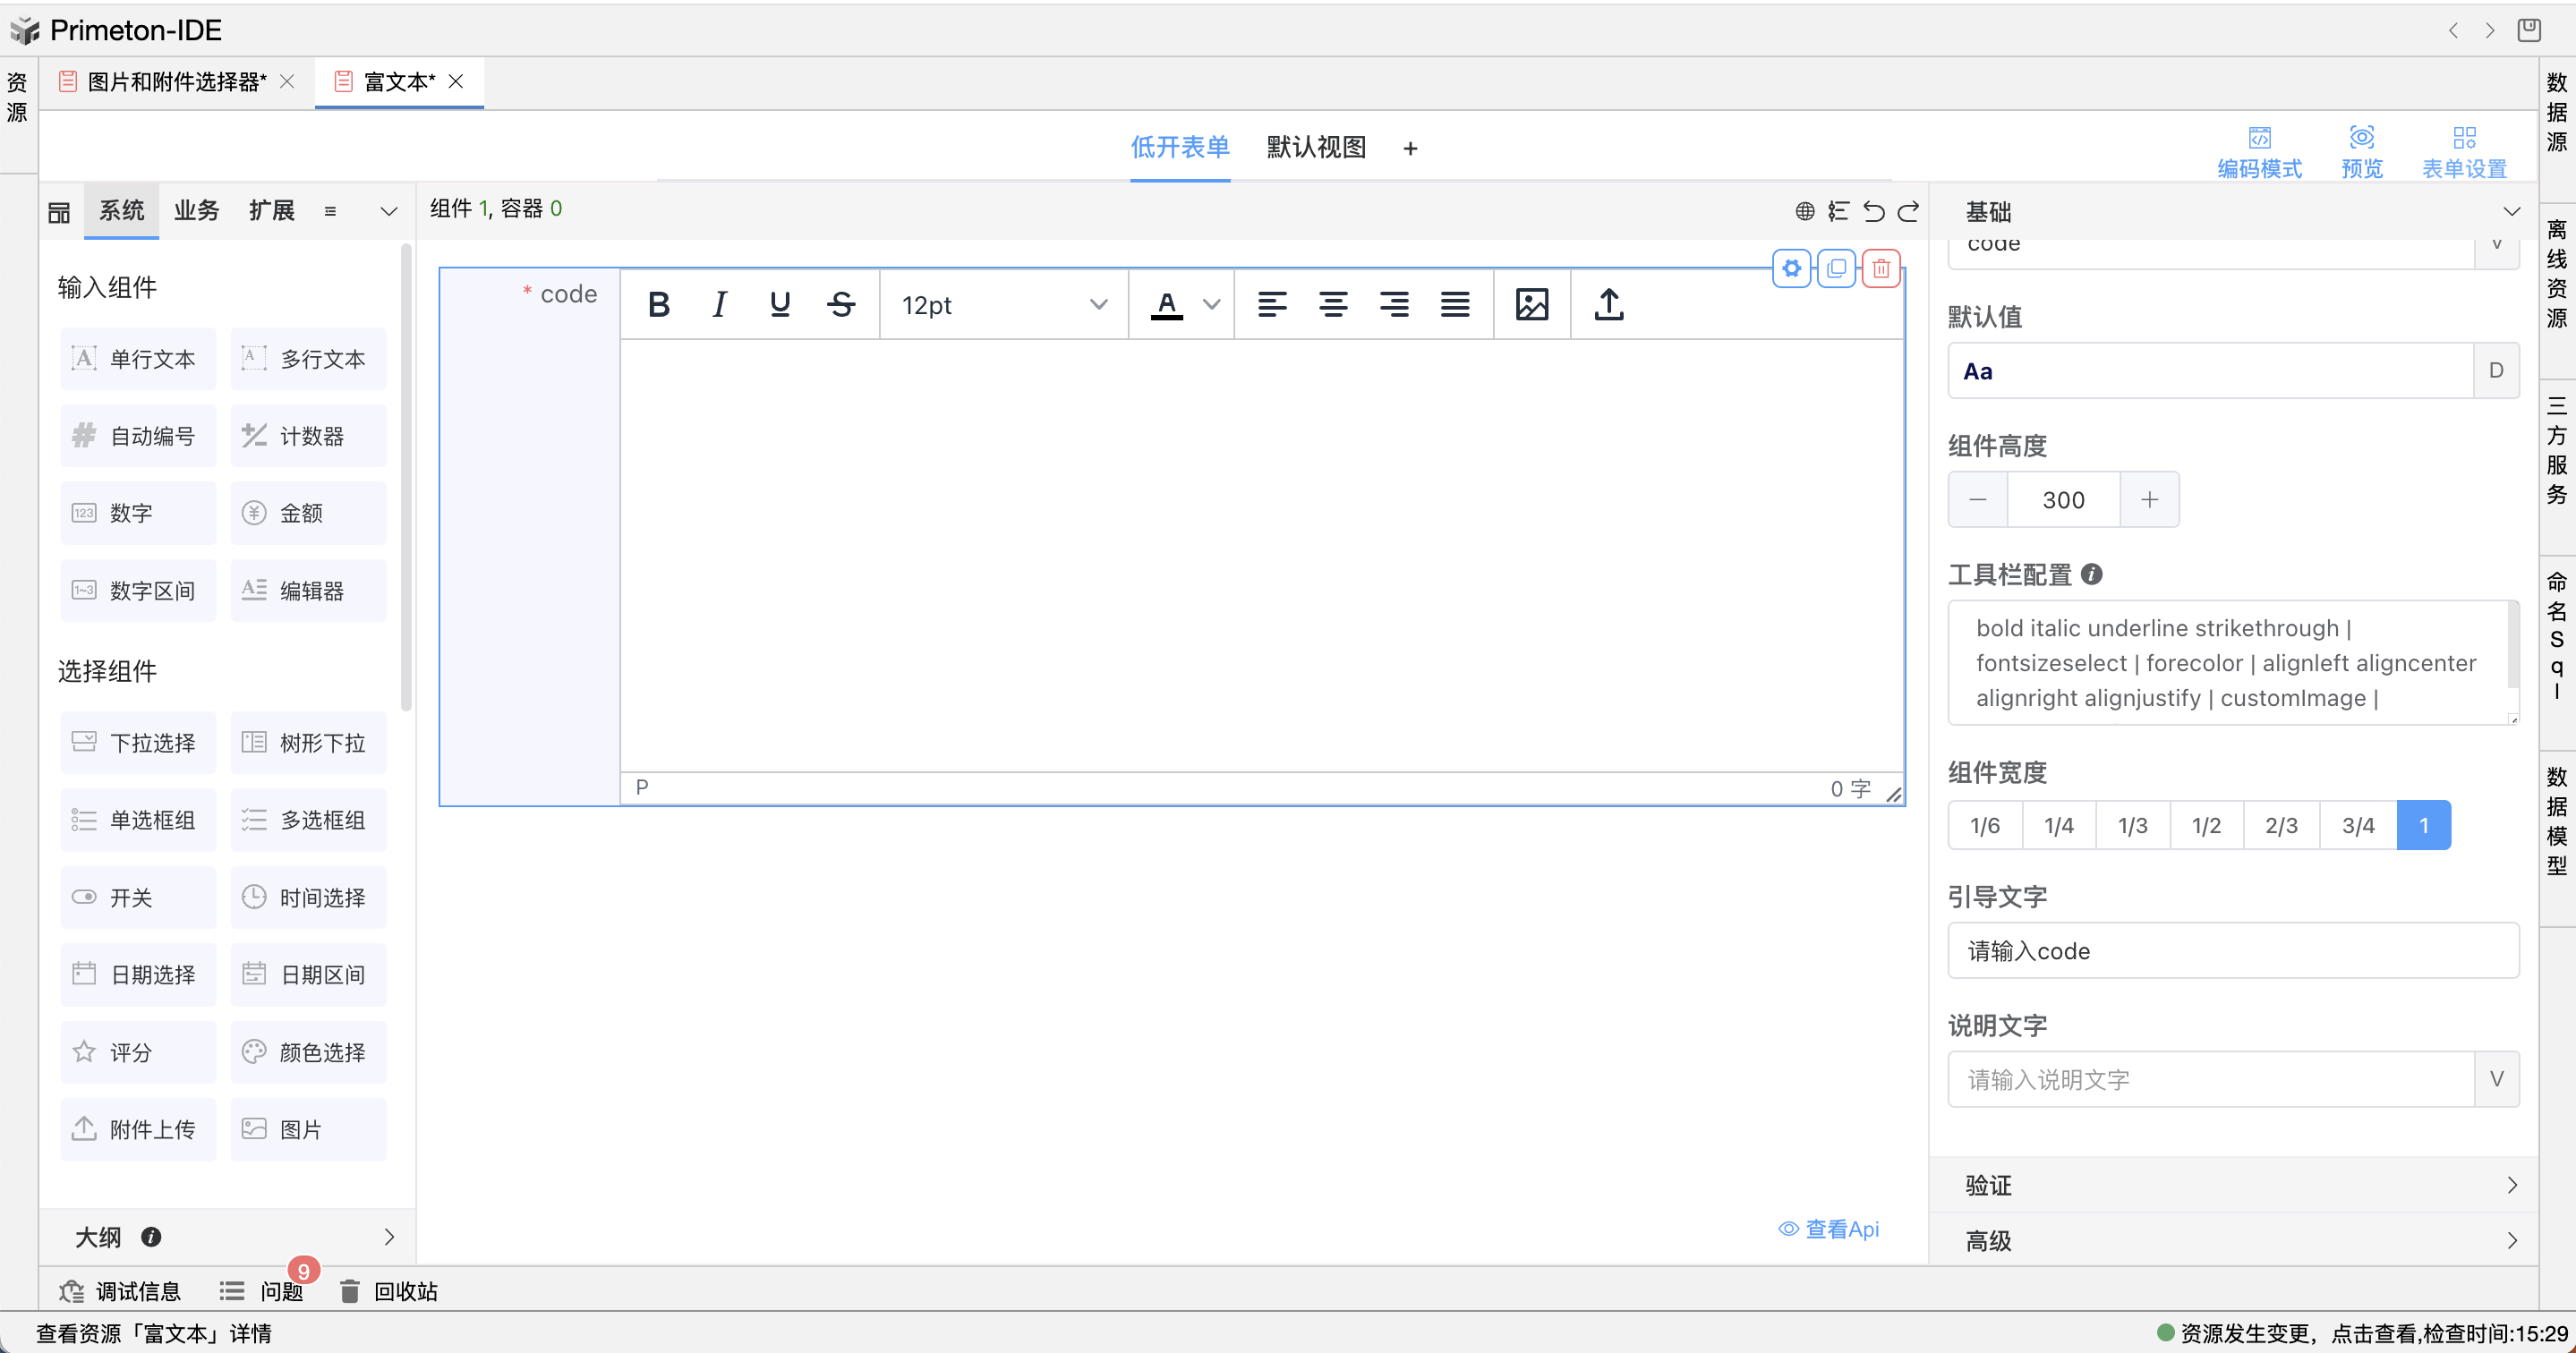This screenshot has width=2576, height=1353.
Task: Insert image using toolbar image icon
Action: coord(1531,305)
